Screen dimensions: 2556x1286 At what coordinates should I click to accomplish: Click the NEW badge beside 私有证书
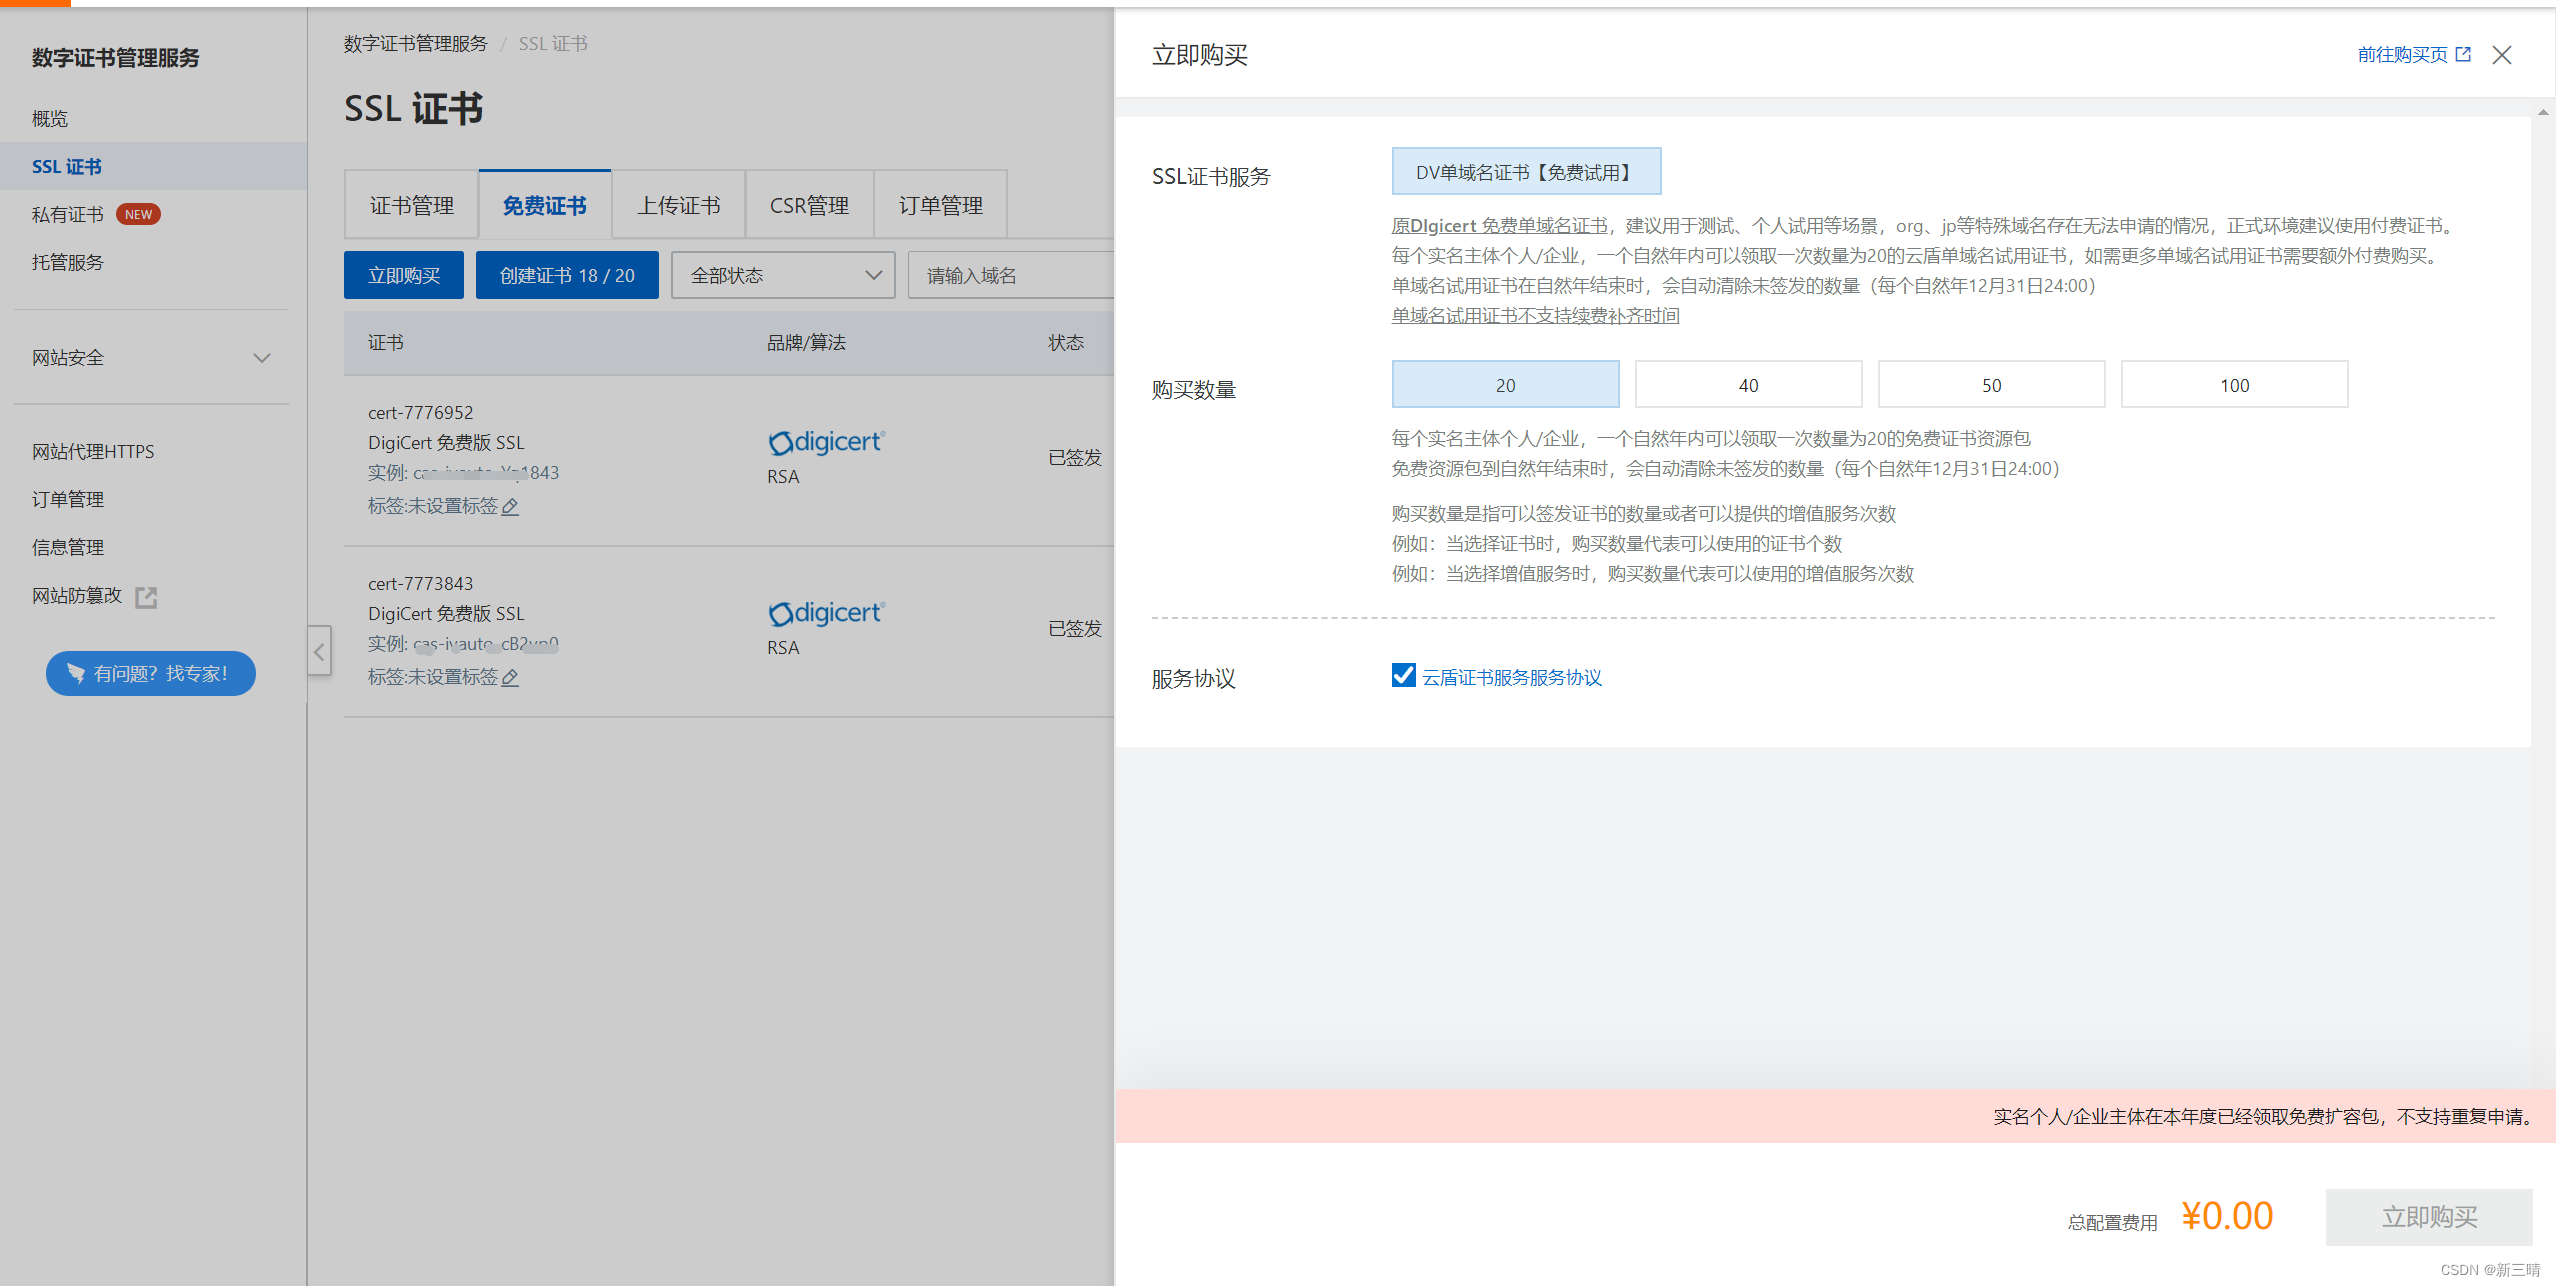point(138,215)
